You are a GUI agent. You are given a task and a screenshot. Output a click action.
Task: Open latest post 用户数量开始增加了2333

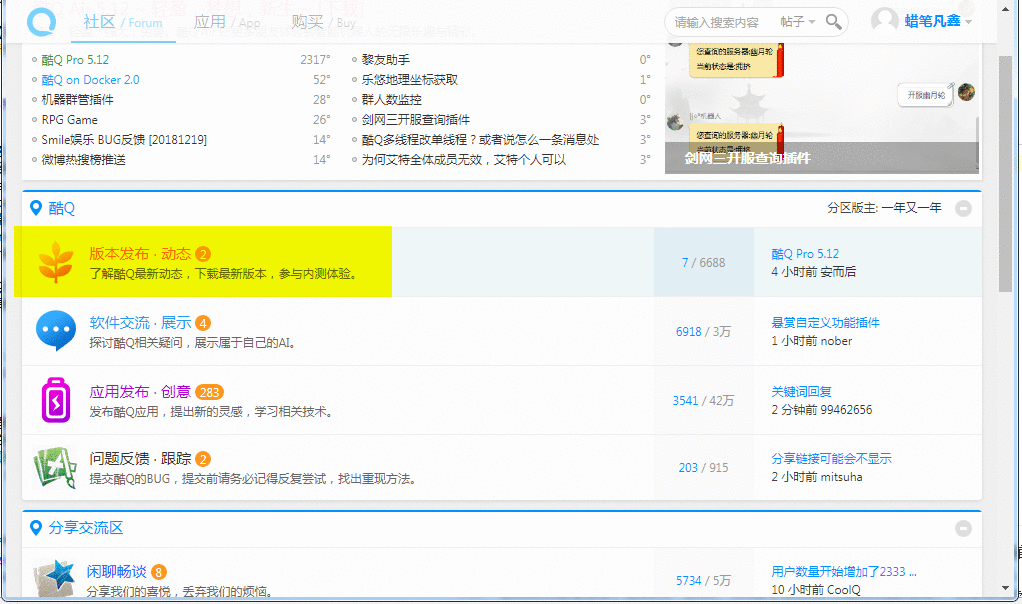click(x=843, y=571)
